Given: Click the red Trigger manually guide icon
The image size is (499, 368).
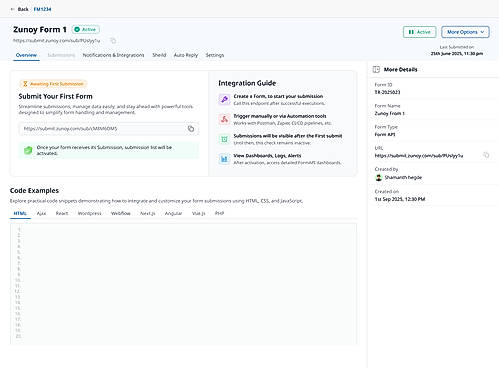Looking at the screenshot, I should tap(224, 119).
